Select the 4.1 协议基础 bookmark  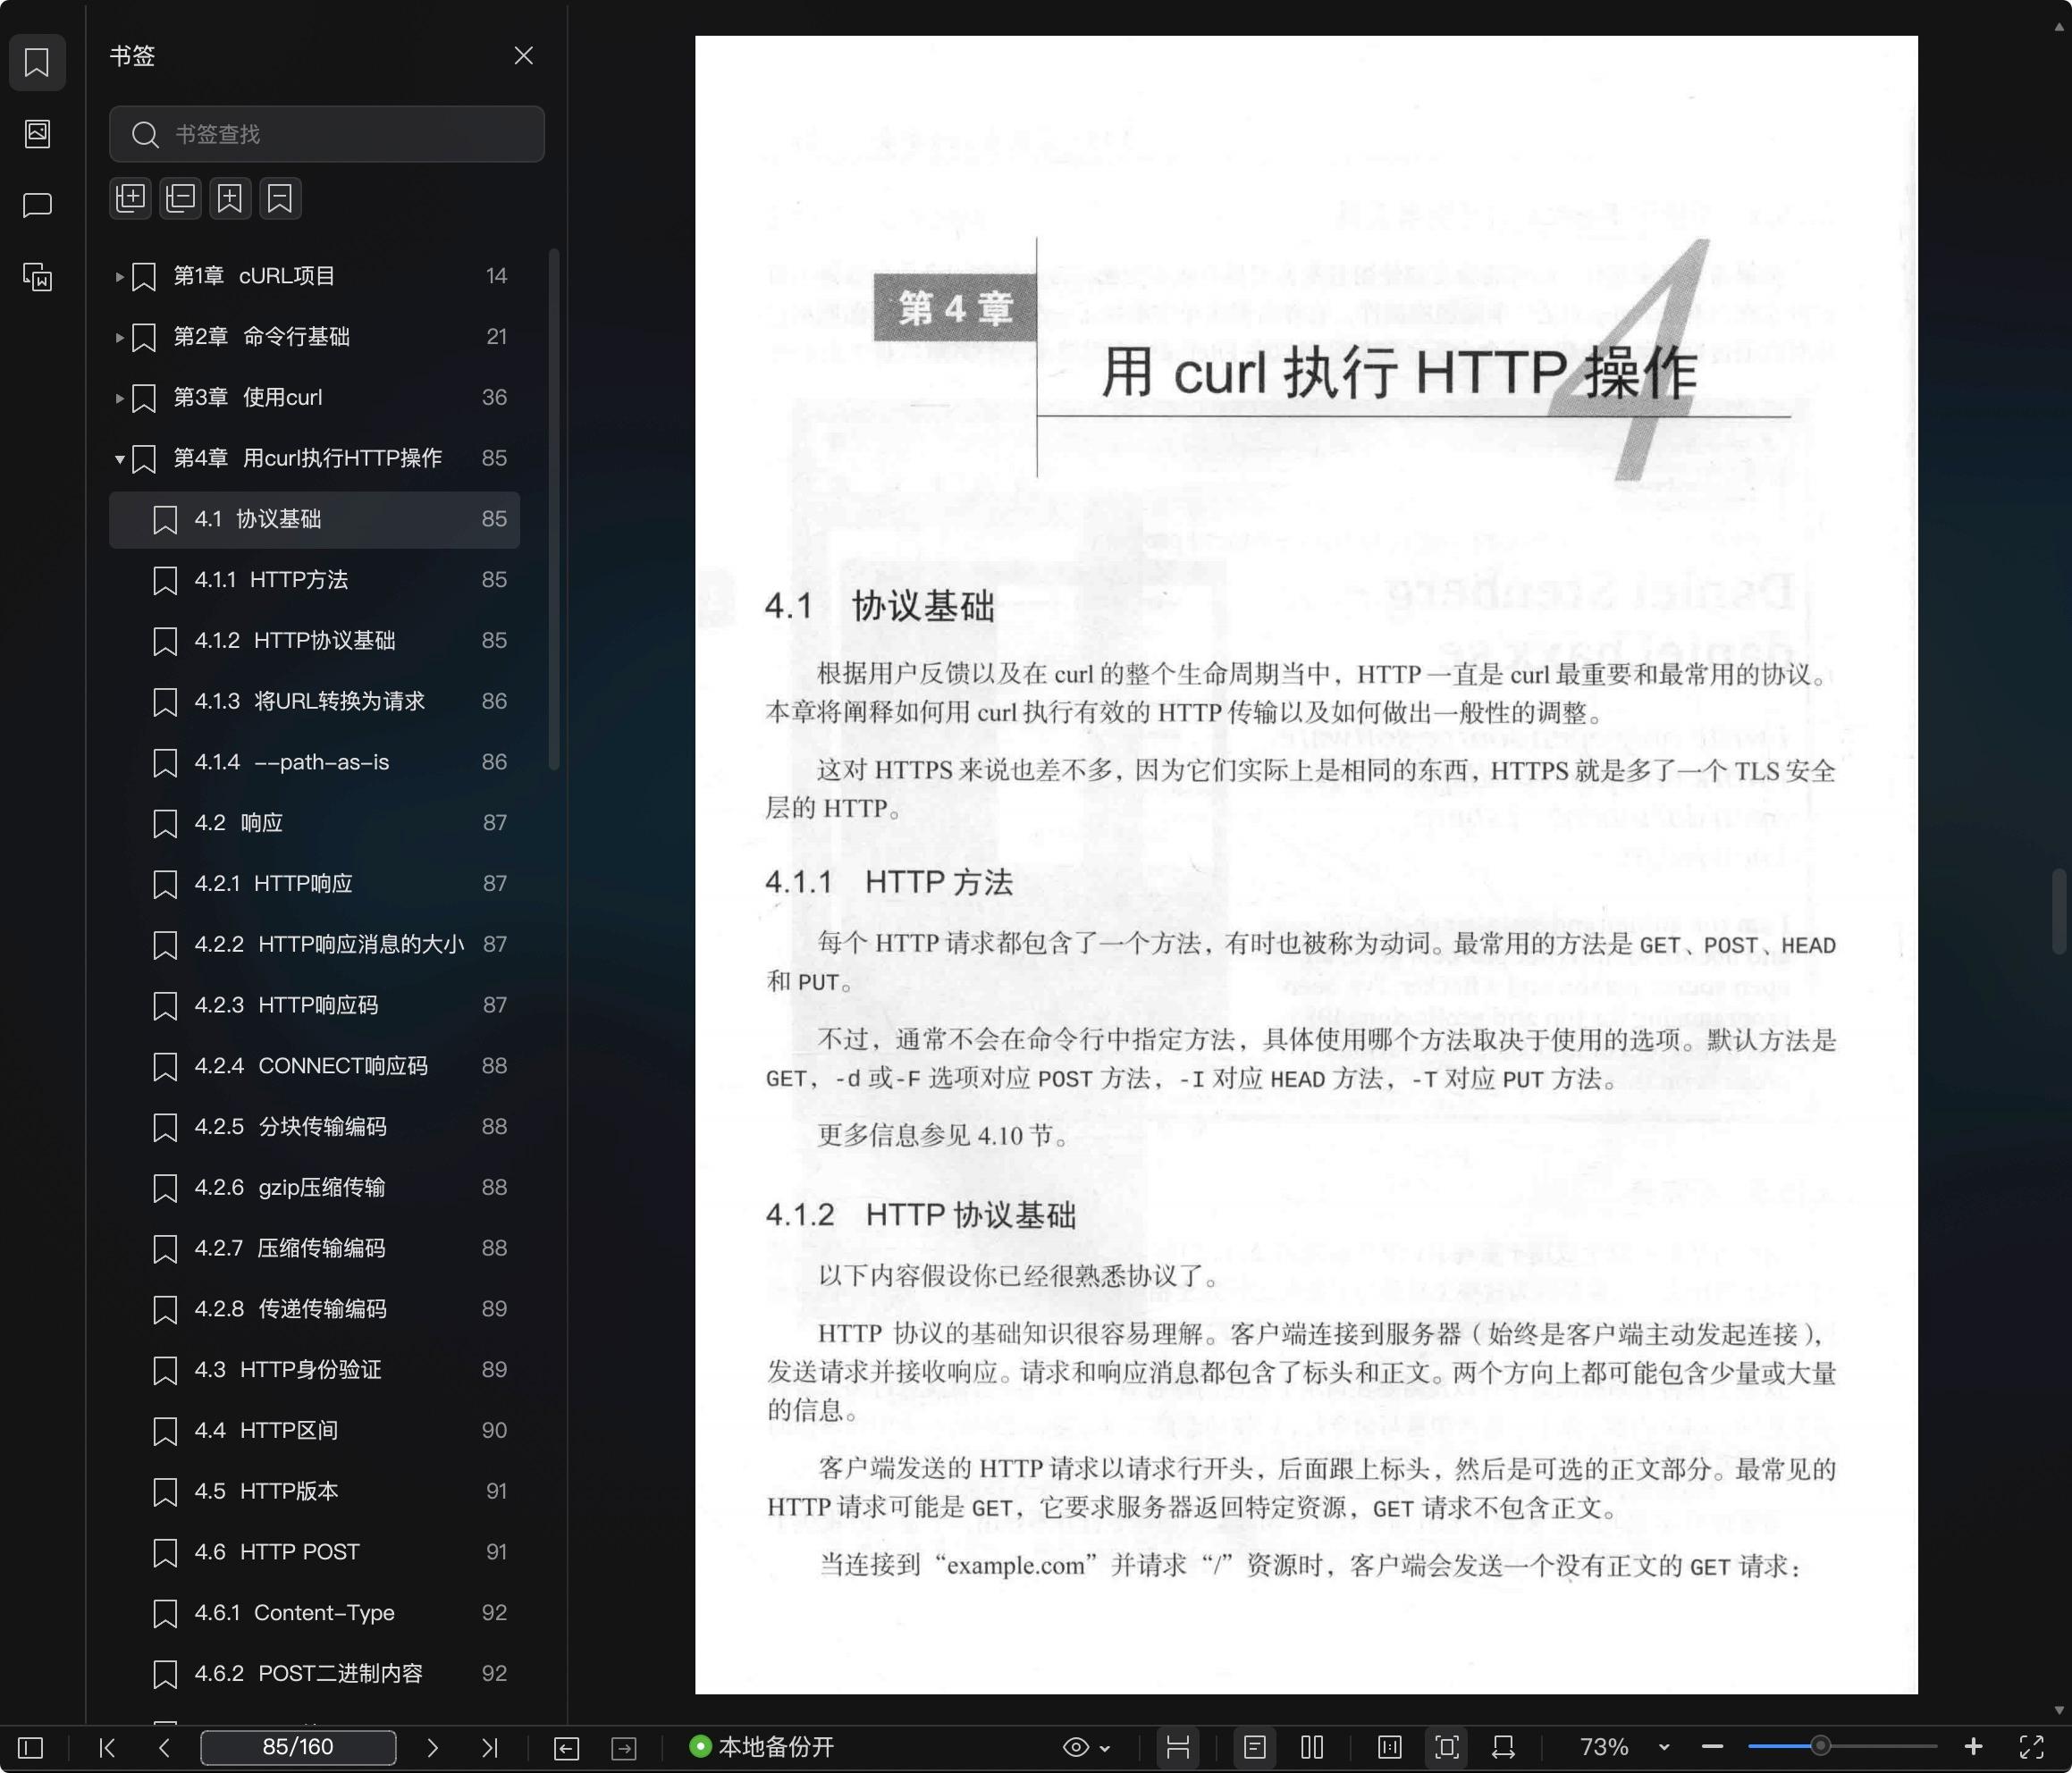click(314, 519)
